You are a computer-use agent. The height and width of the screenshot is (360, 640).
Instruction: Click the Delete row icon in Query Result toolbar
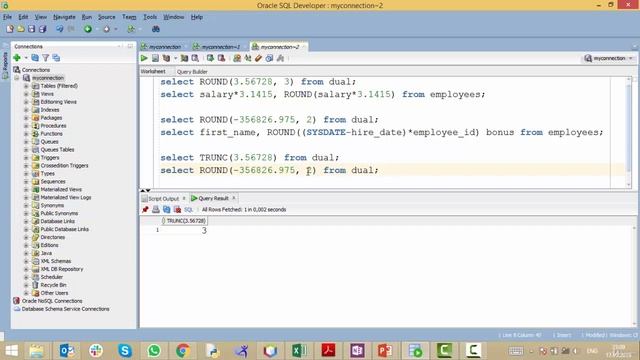coord(177,209)
